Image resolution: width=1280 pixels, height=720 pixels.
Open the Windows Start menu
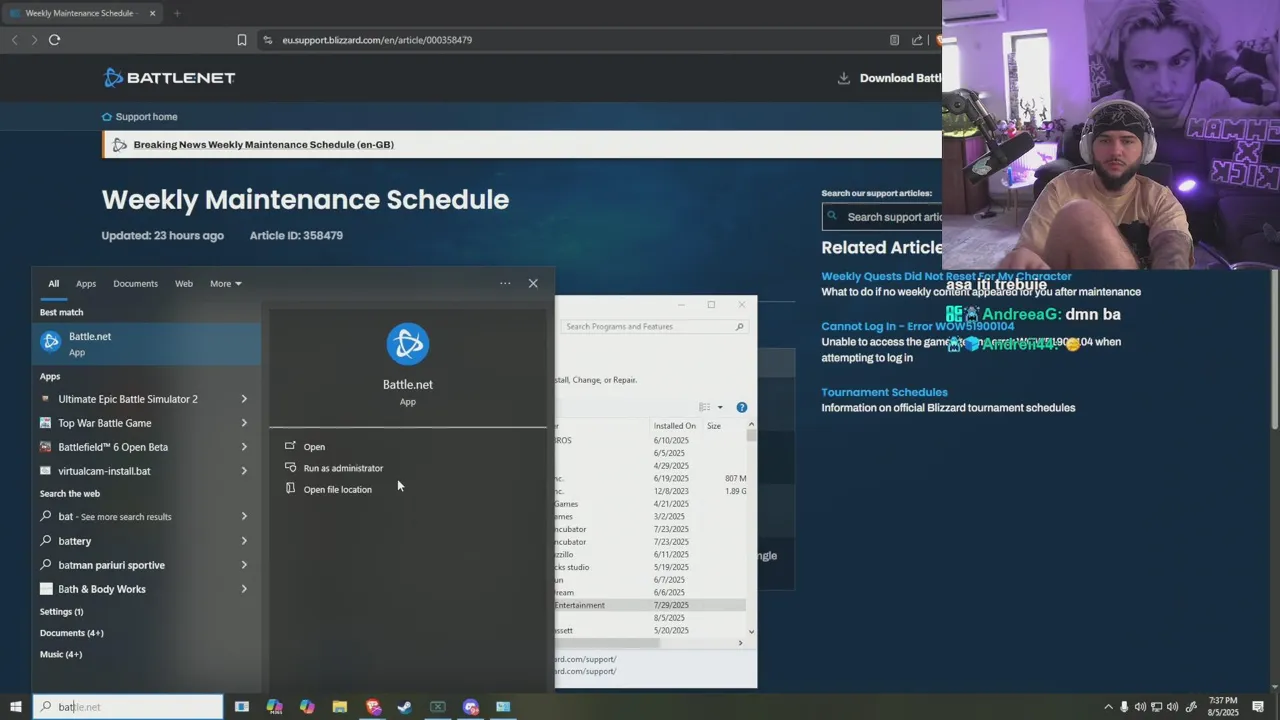tap(16, 707)
